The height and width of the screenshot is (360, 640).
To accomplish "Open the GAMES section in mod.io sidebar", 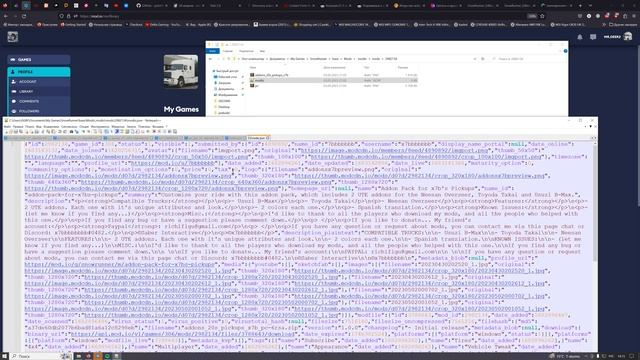I will 39,60.
